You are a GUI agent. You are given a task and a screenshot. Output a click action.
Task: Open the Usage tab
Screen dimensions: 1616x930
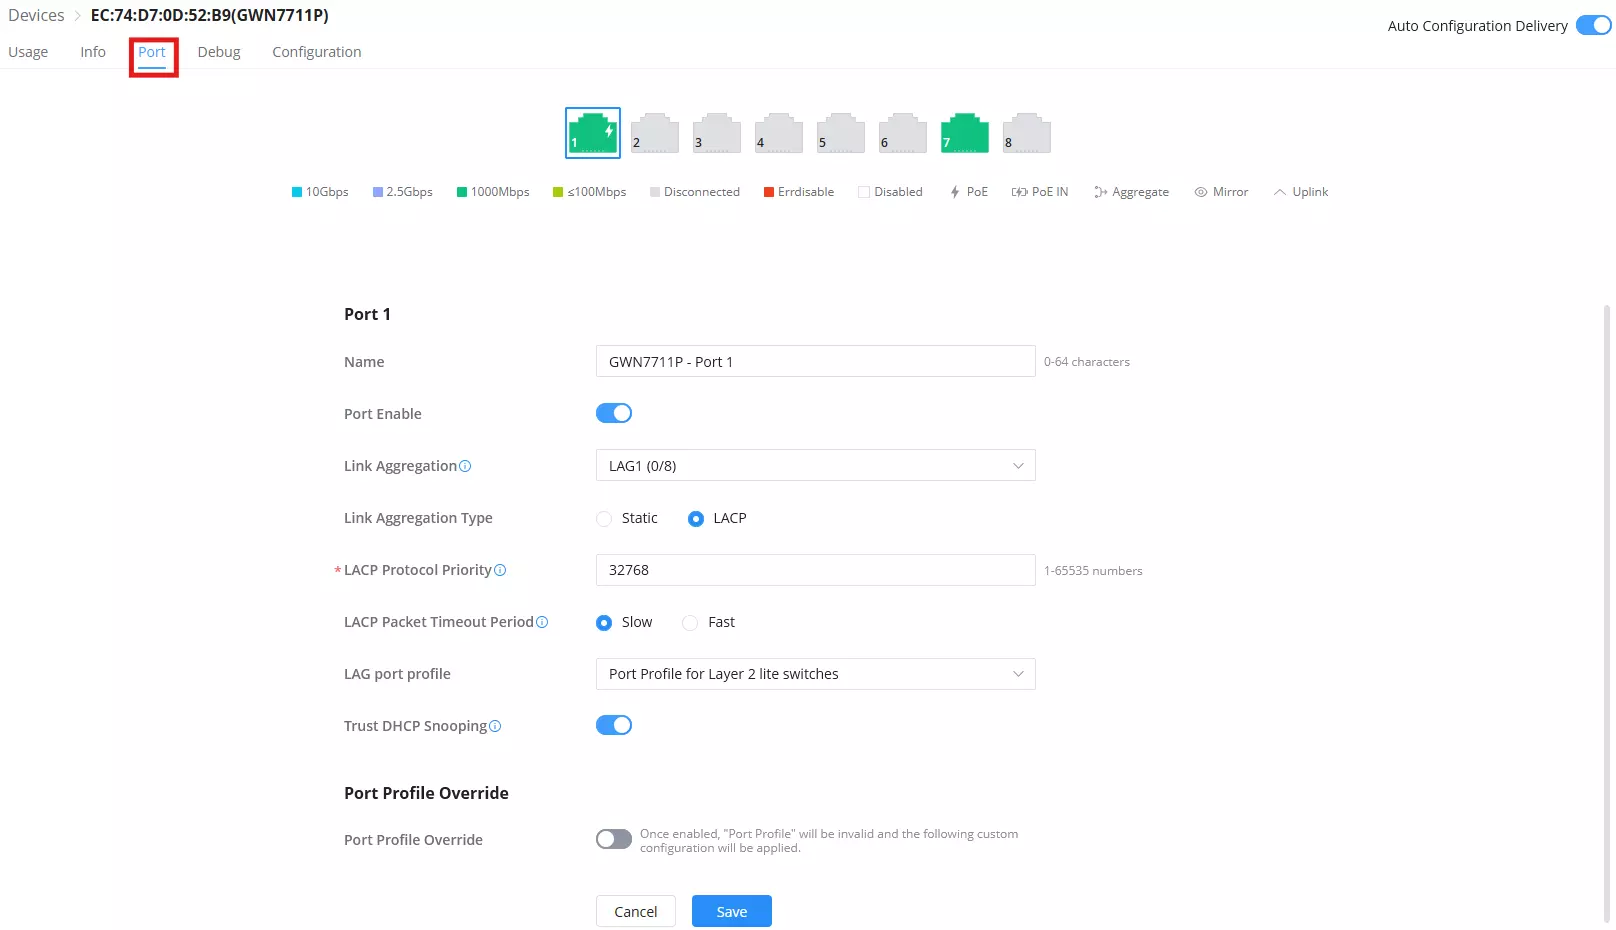coord(28,52)
